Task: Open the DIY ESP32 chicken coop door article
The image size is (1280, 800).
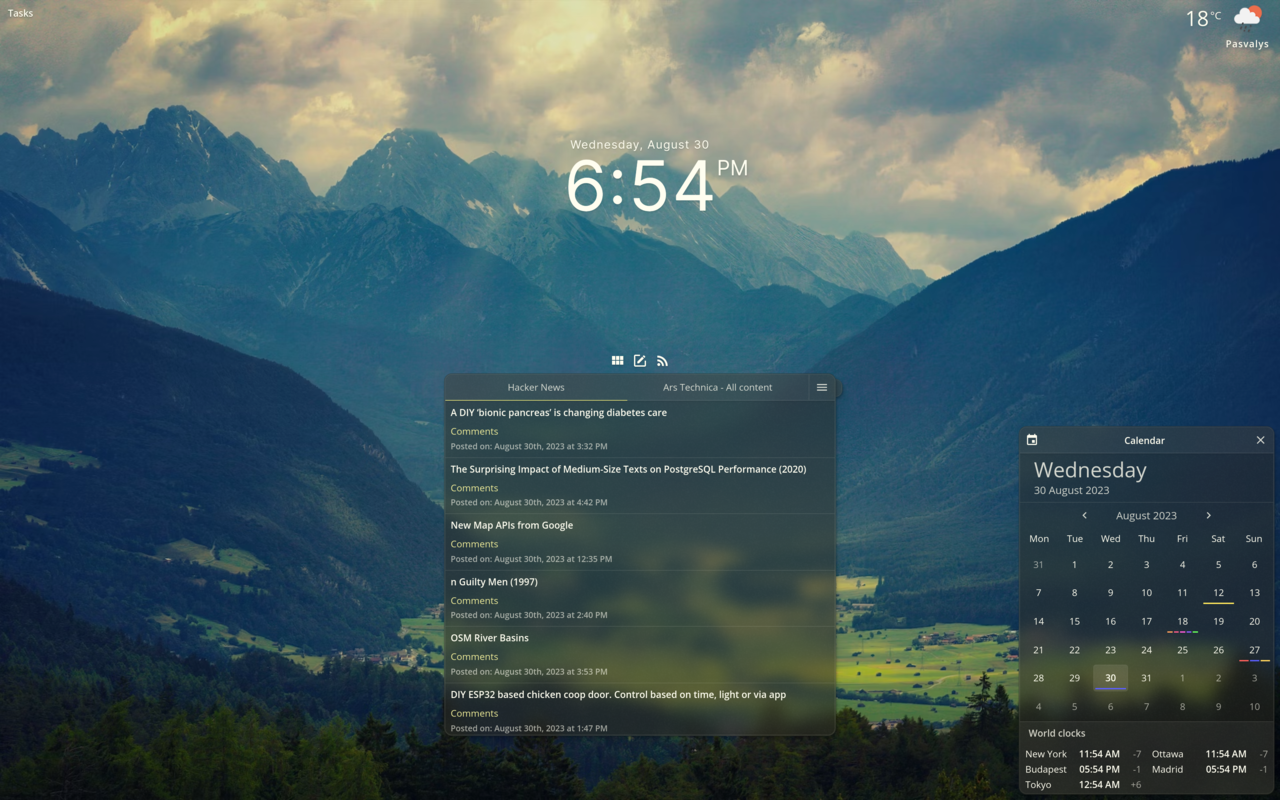Action: (619, 694)
